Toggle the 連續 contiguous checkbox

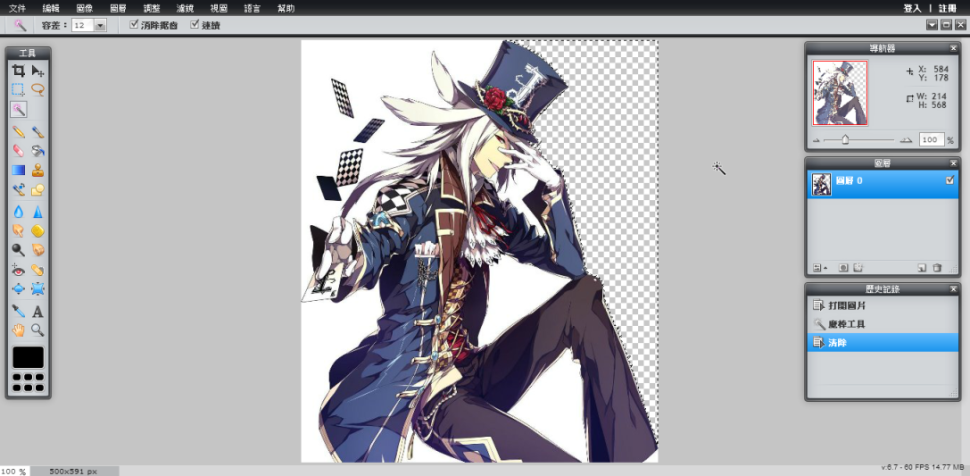coord(195,25)
